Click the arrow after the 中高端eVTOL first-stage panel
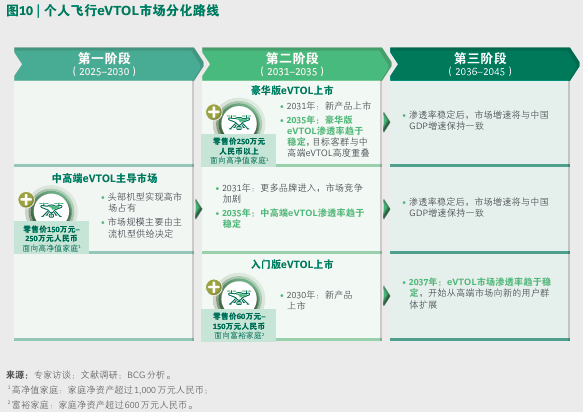The image size is (583, 412). point(198,209)
